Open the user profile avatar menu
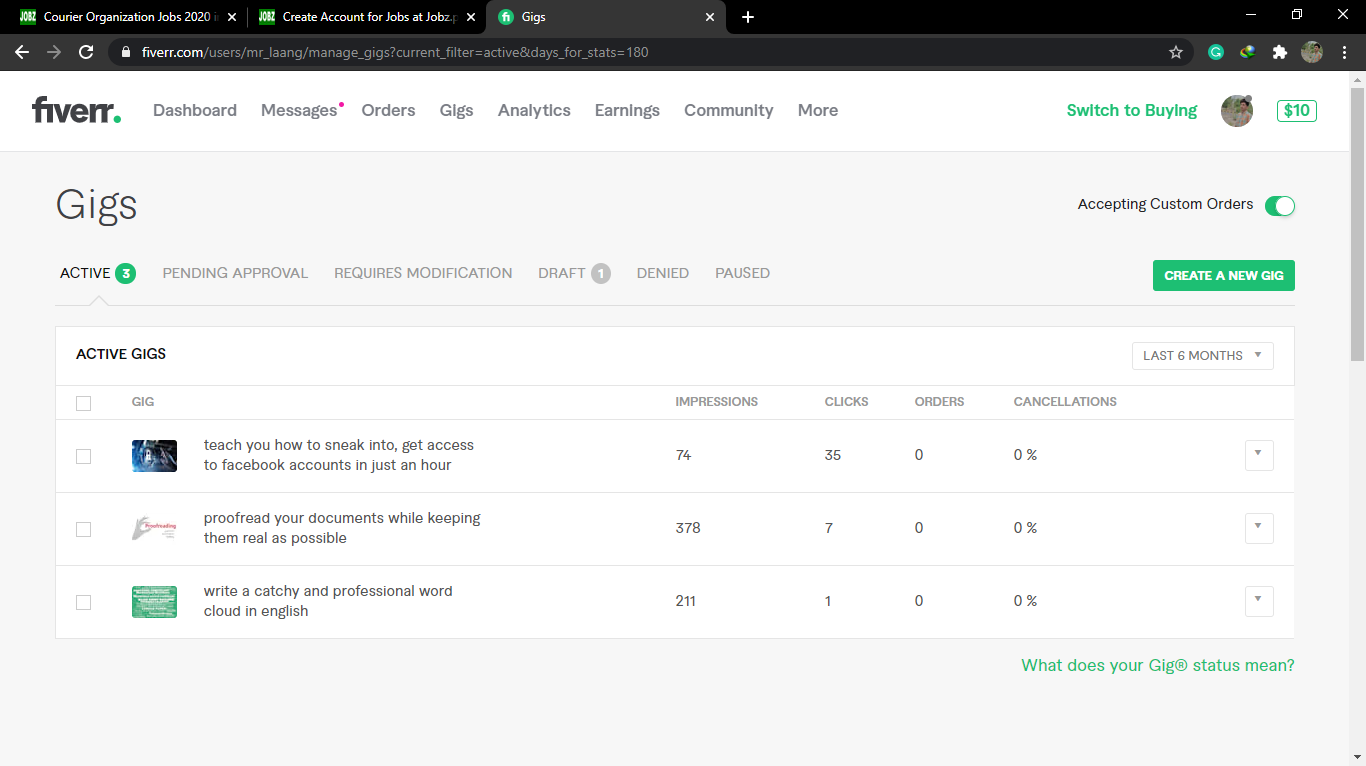The width and height of the screenshot is (1366, 766). pos(1237,111)
